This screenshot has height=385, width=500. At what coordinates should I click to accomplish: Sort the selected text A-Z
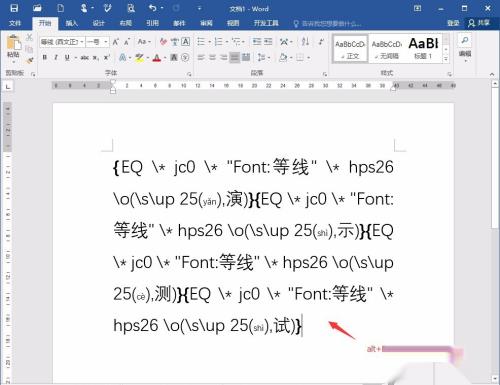click(305, 42)
